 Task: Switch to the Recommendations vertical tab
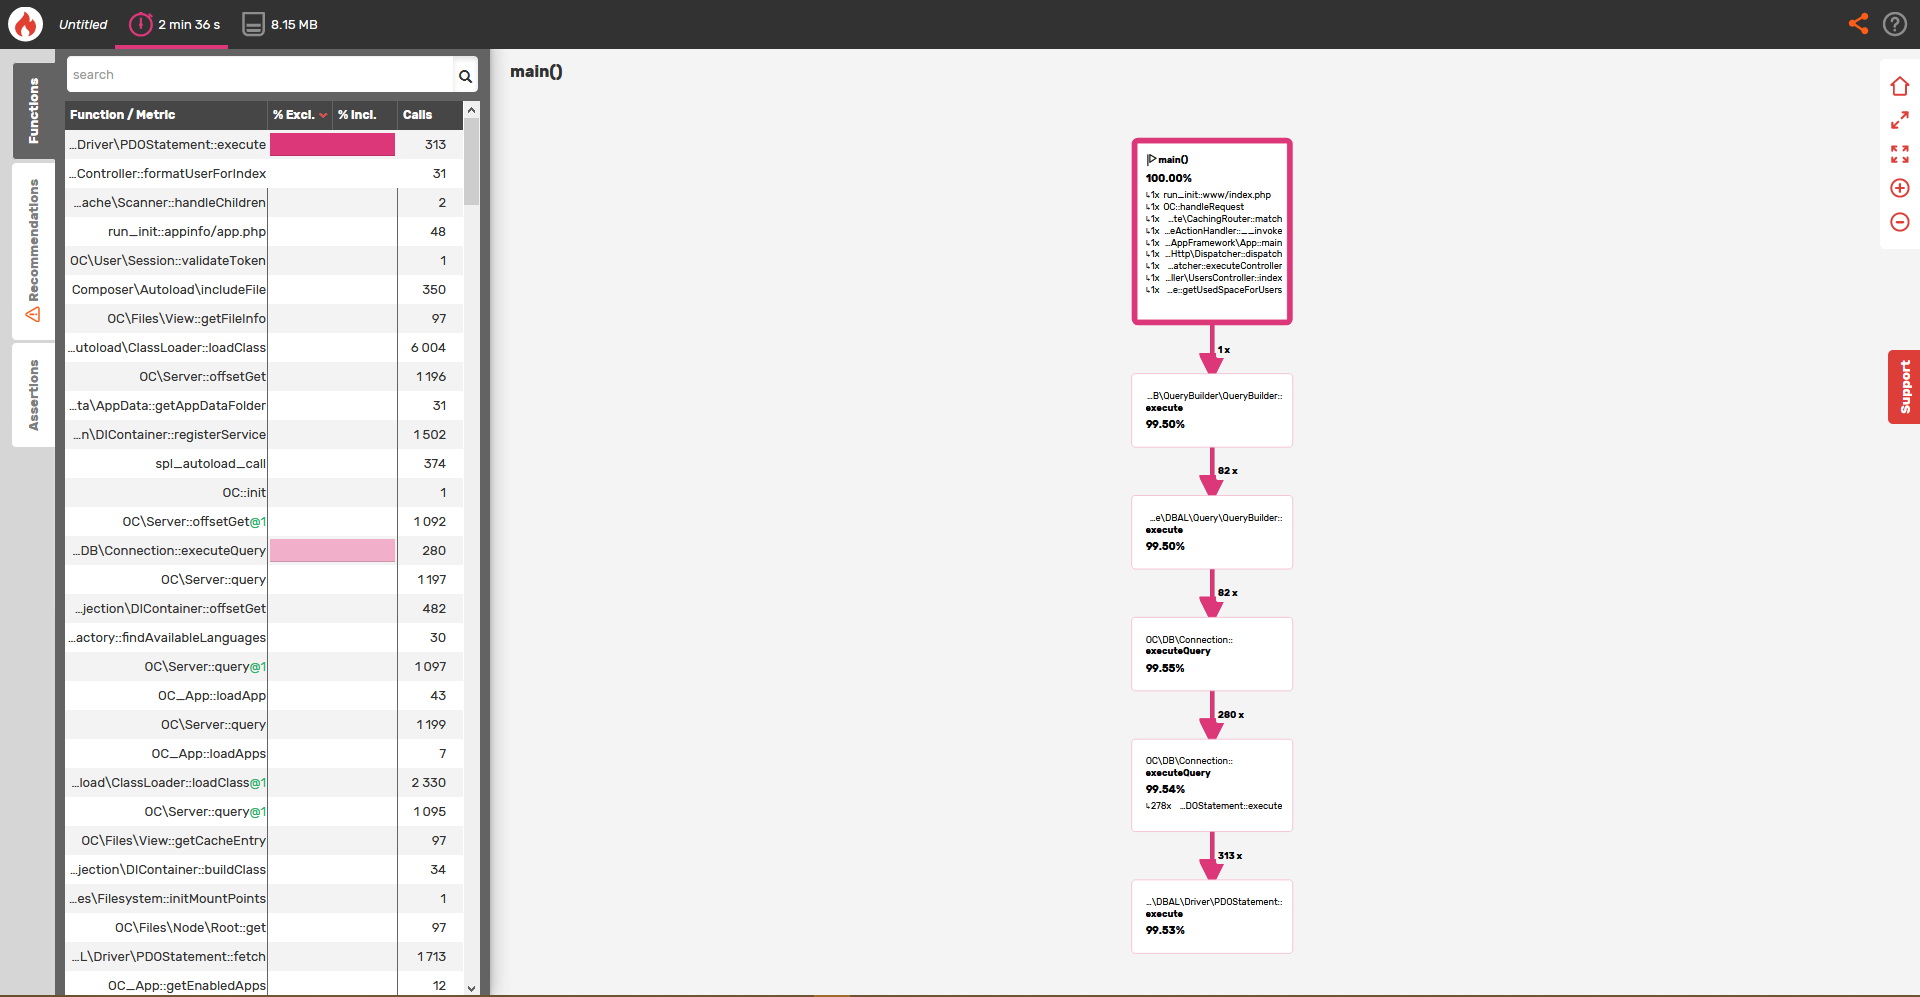point(34,250)
